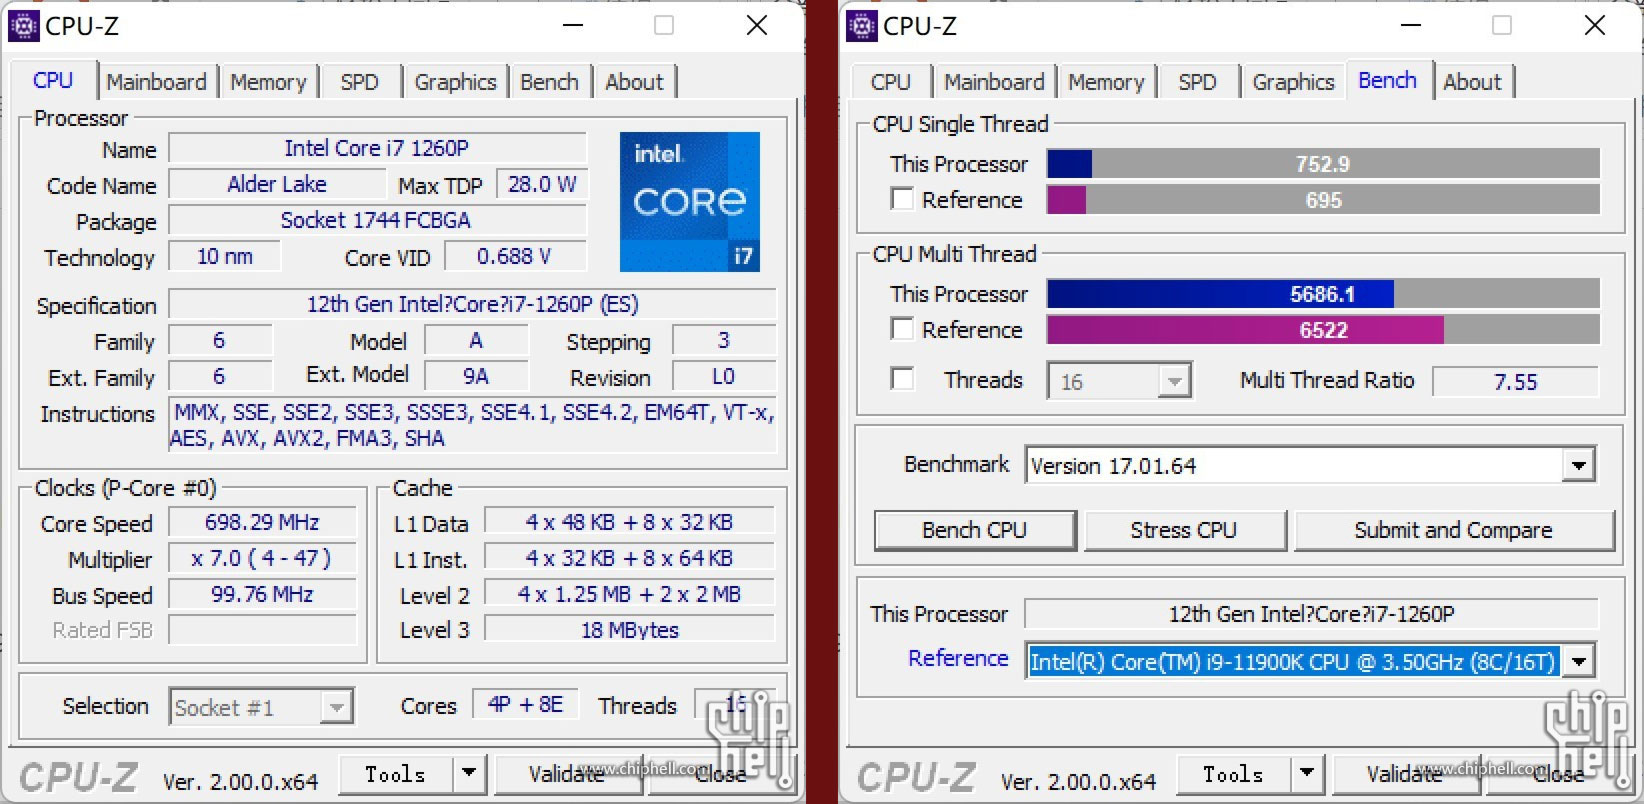Click empty Rated FSB field

pos(262,630)
